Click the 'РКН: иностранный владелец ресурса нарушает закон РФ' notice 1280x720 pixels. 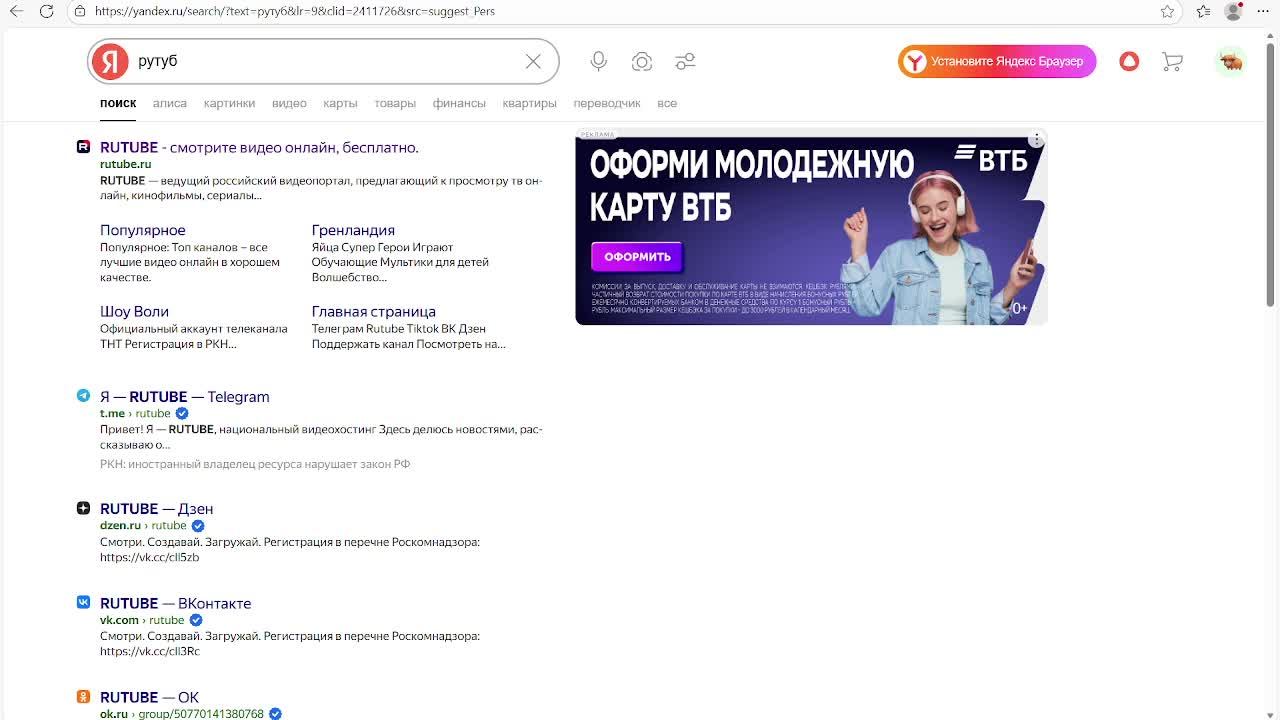(255, 464)
